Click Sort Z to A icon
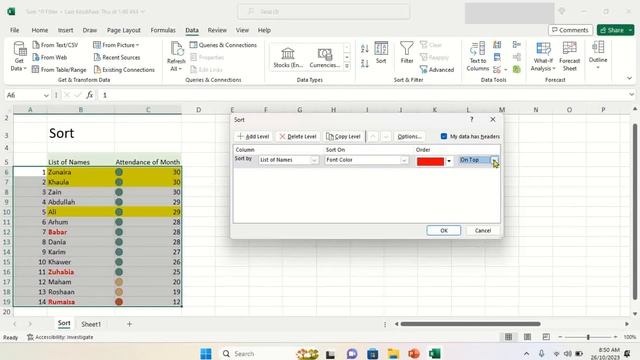The image size is (640, 360). pos(365,63)
